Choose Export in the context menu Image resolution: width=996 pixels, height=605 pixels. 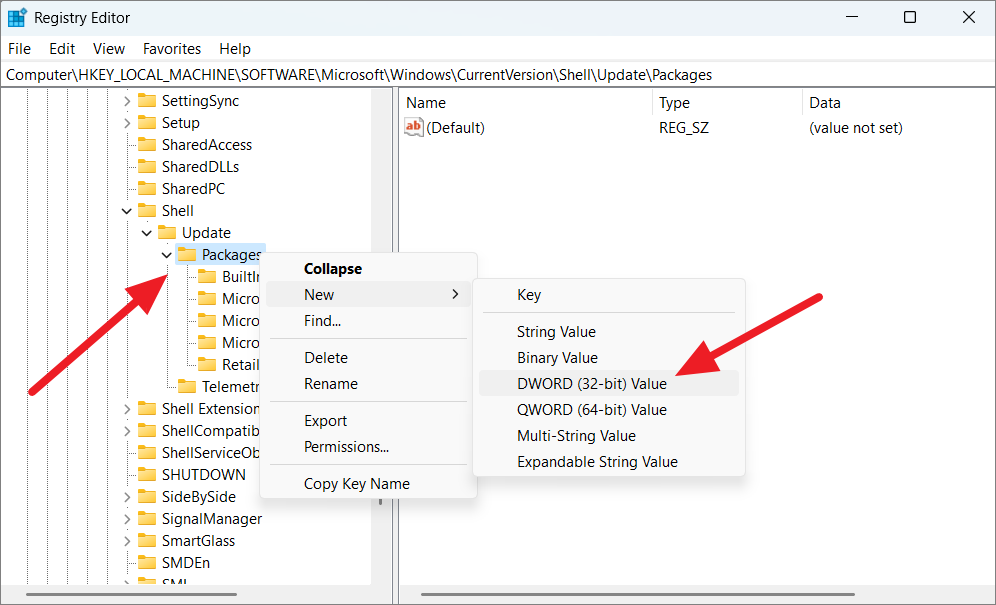(368, 421)
